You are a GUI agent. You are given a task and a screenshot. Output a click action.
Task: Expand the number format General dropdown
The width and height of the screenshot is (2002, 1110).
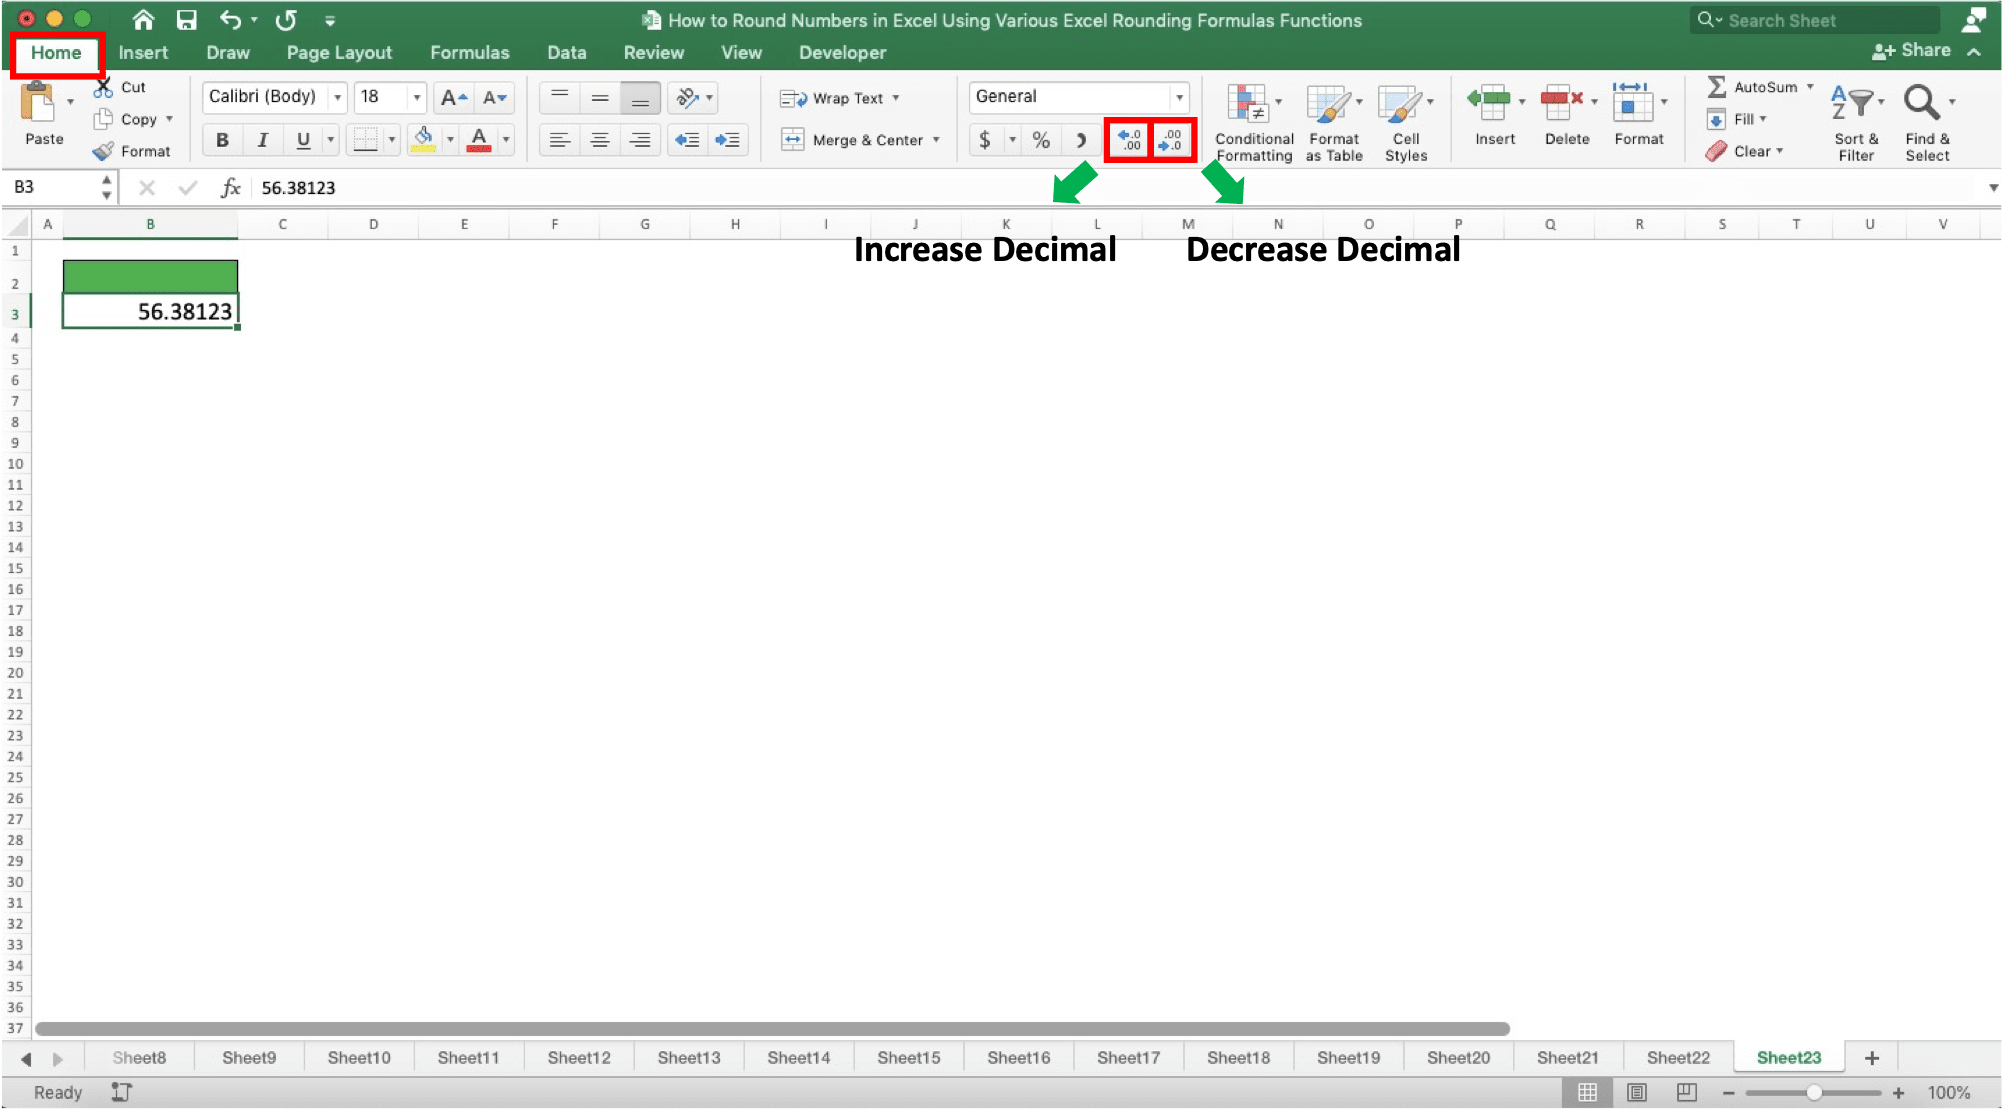[1178, 97]
